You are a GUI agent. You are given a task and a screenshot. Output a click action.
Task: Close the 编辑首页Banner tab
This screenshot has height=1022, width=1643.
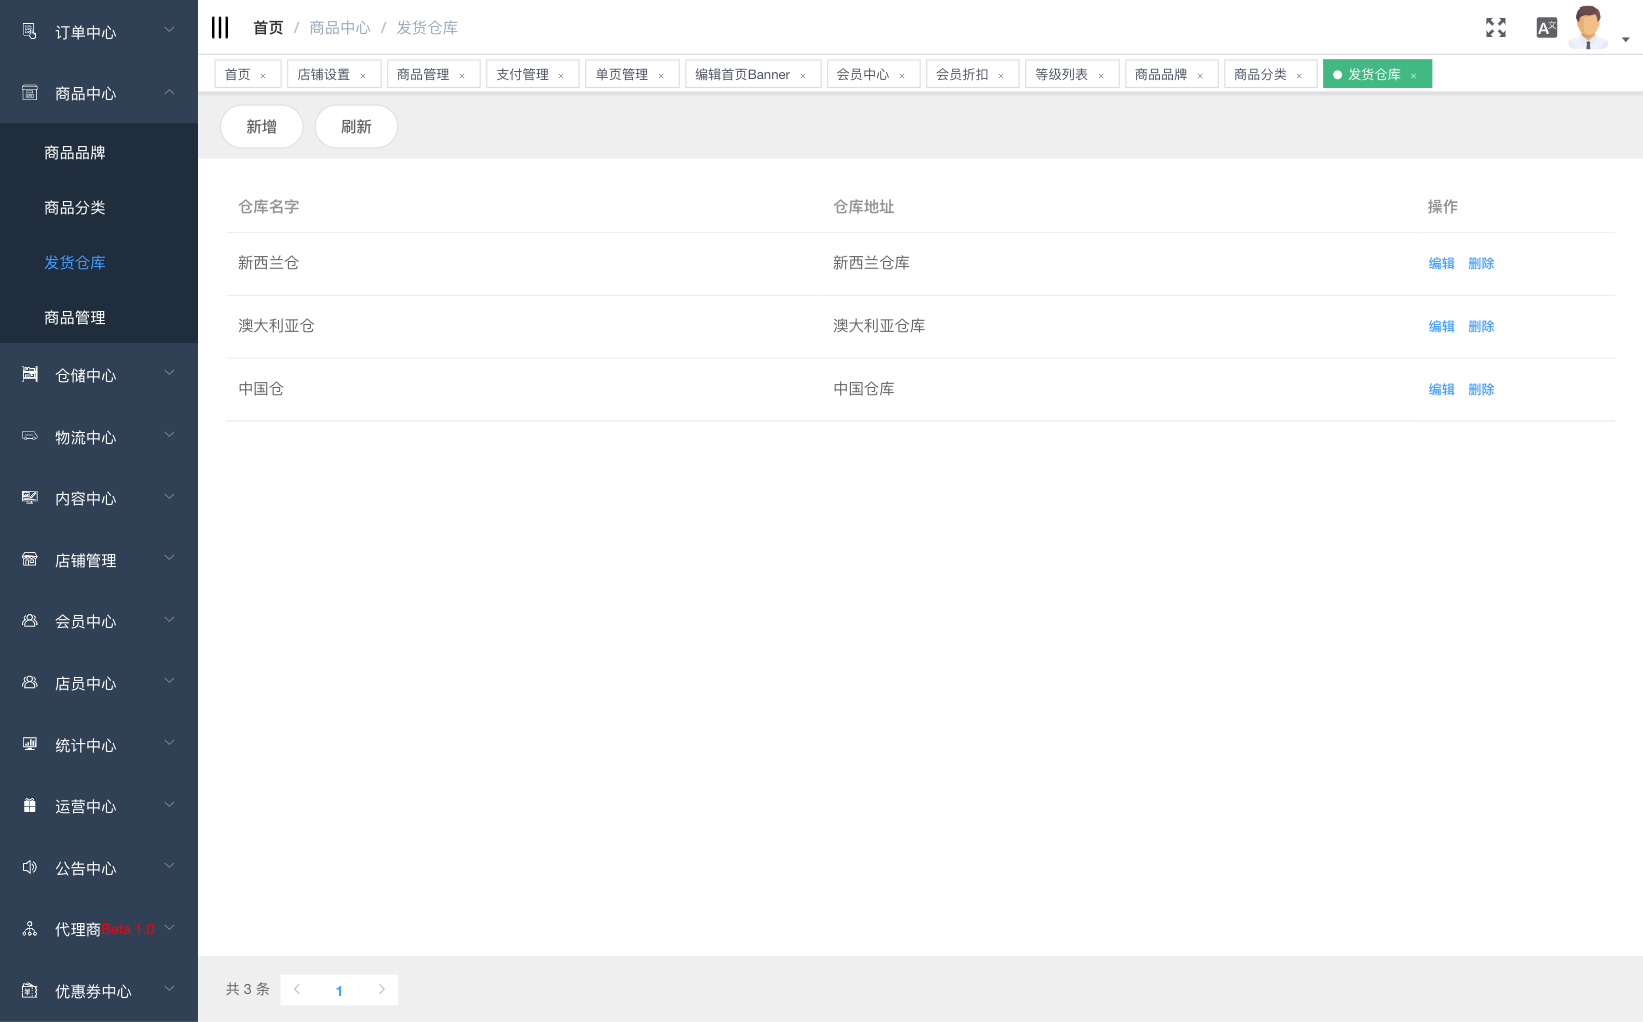[803, 75]
